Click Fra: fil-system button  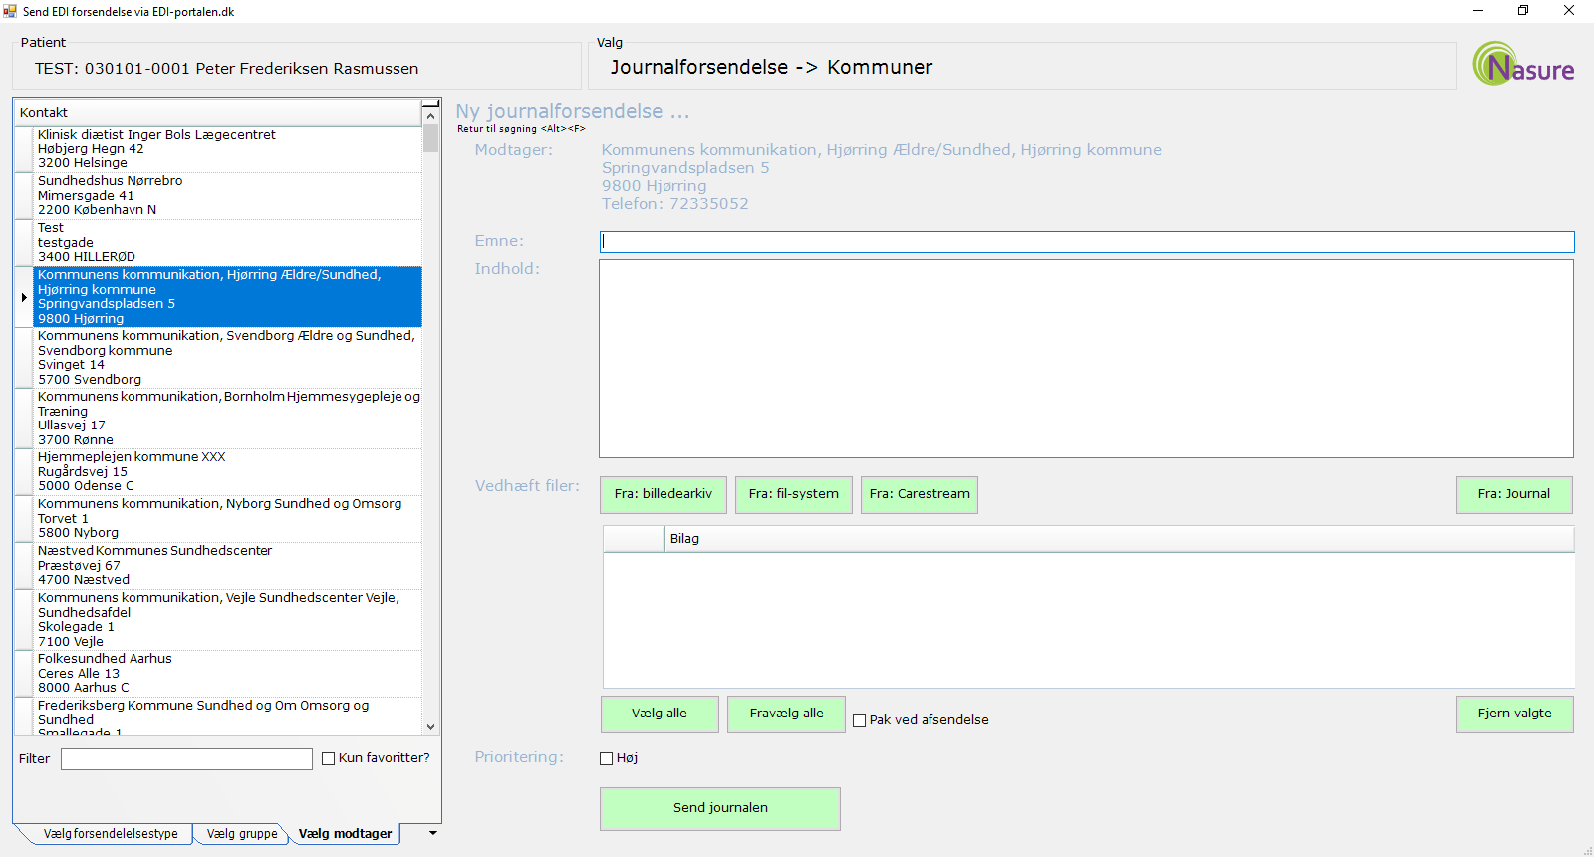tap(794, 494)
